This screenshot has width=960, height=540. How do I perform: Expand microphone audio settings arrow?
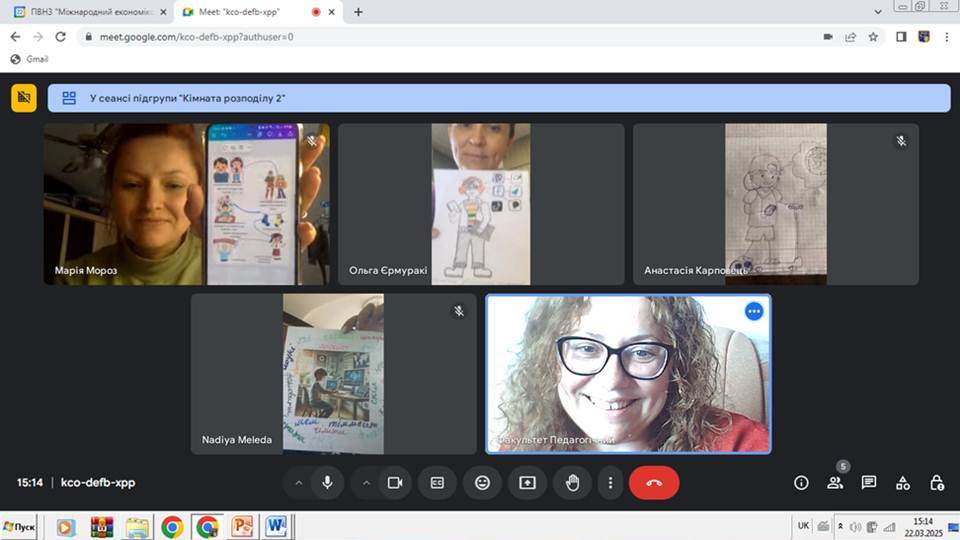coord(299,482)
